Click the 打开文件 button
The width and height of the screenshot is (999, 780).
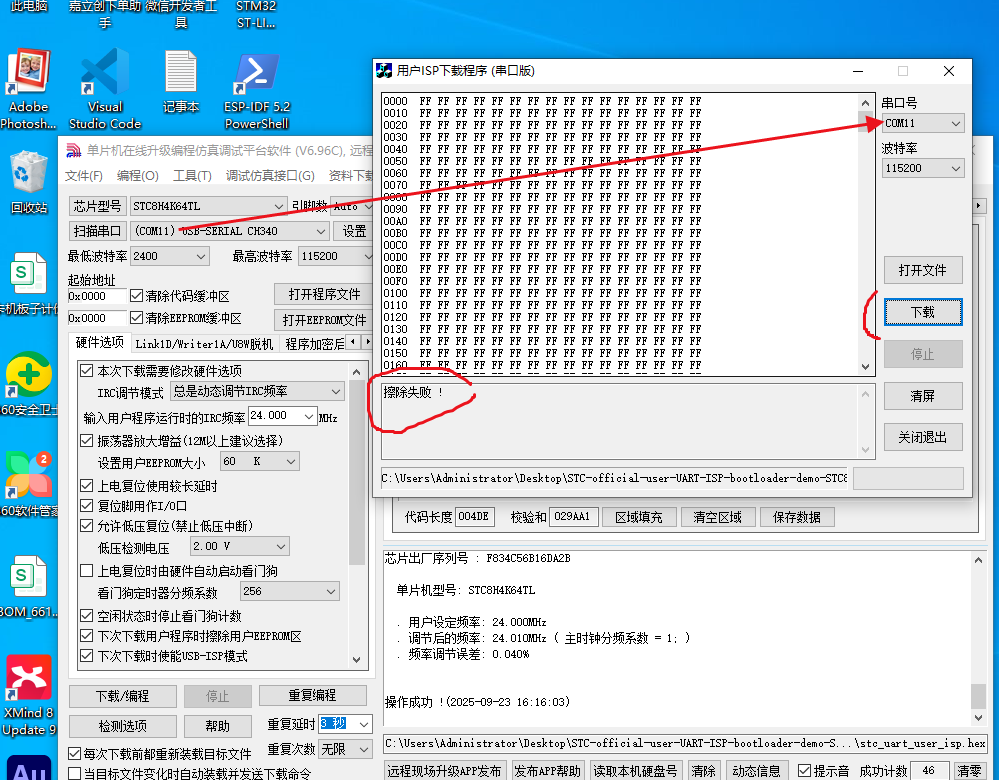coord(922,271)
